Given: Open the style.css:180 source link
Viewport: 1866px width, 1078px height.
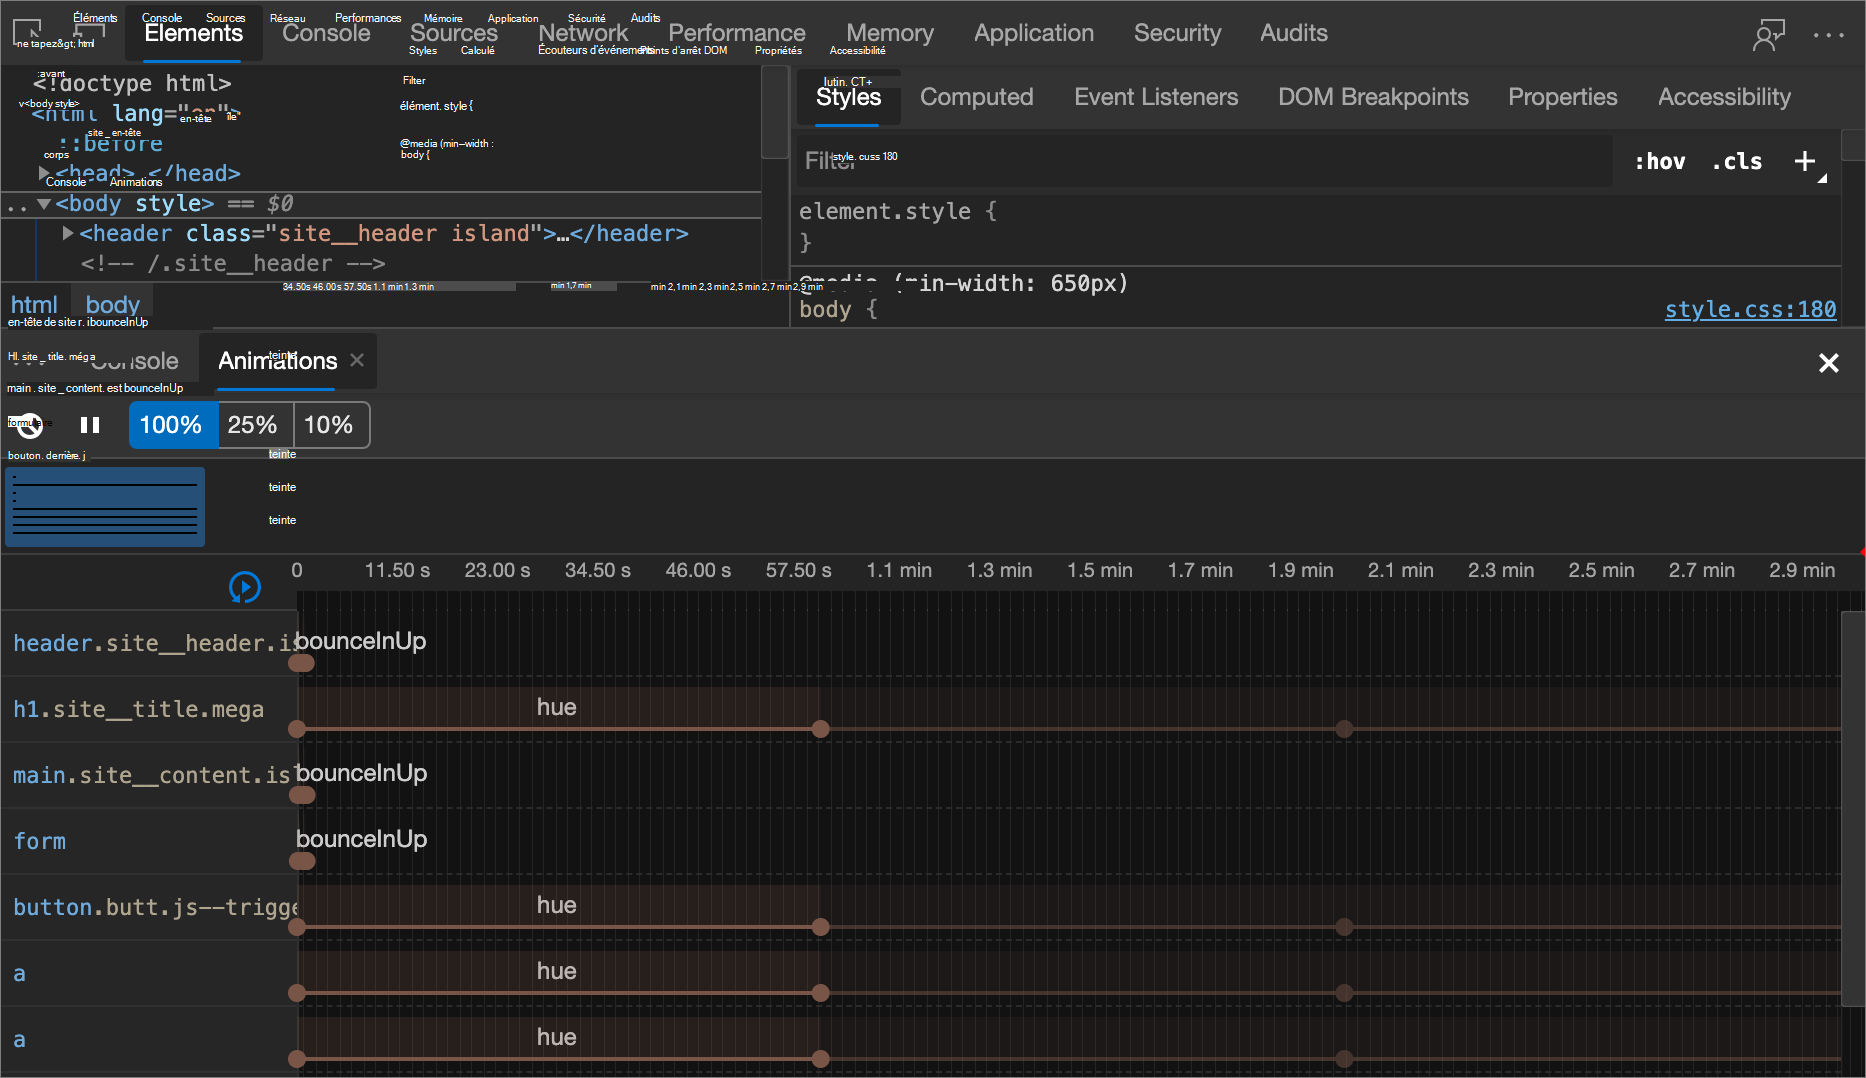Looking at the screenshot, I should click(x=1750, y=309).
